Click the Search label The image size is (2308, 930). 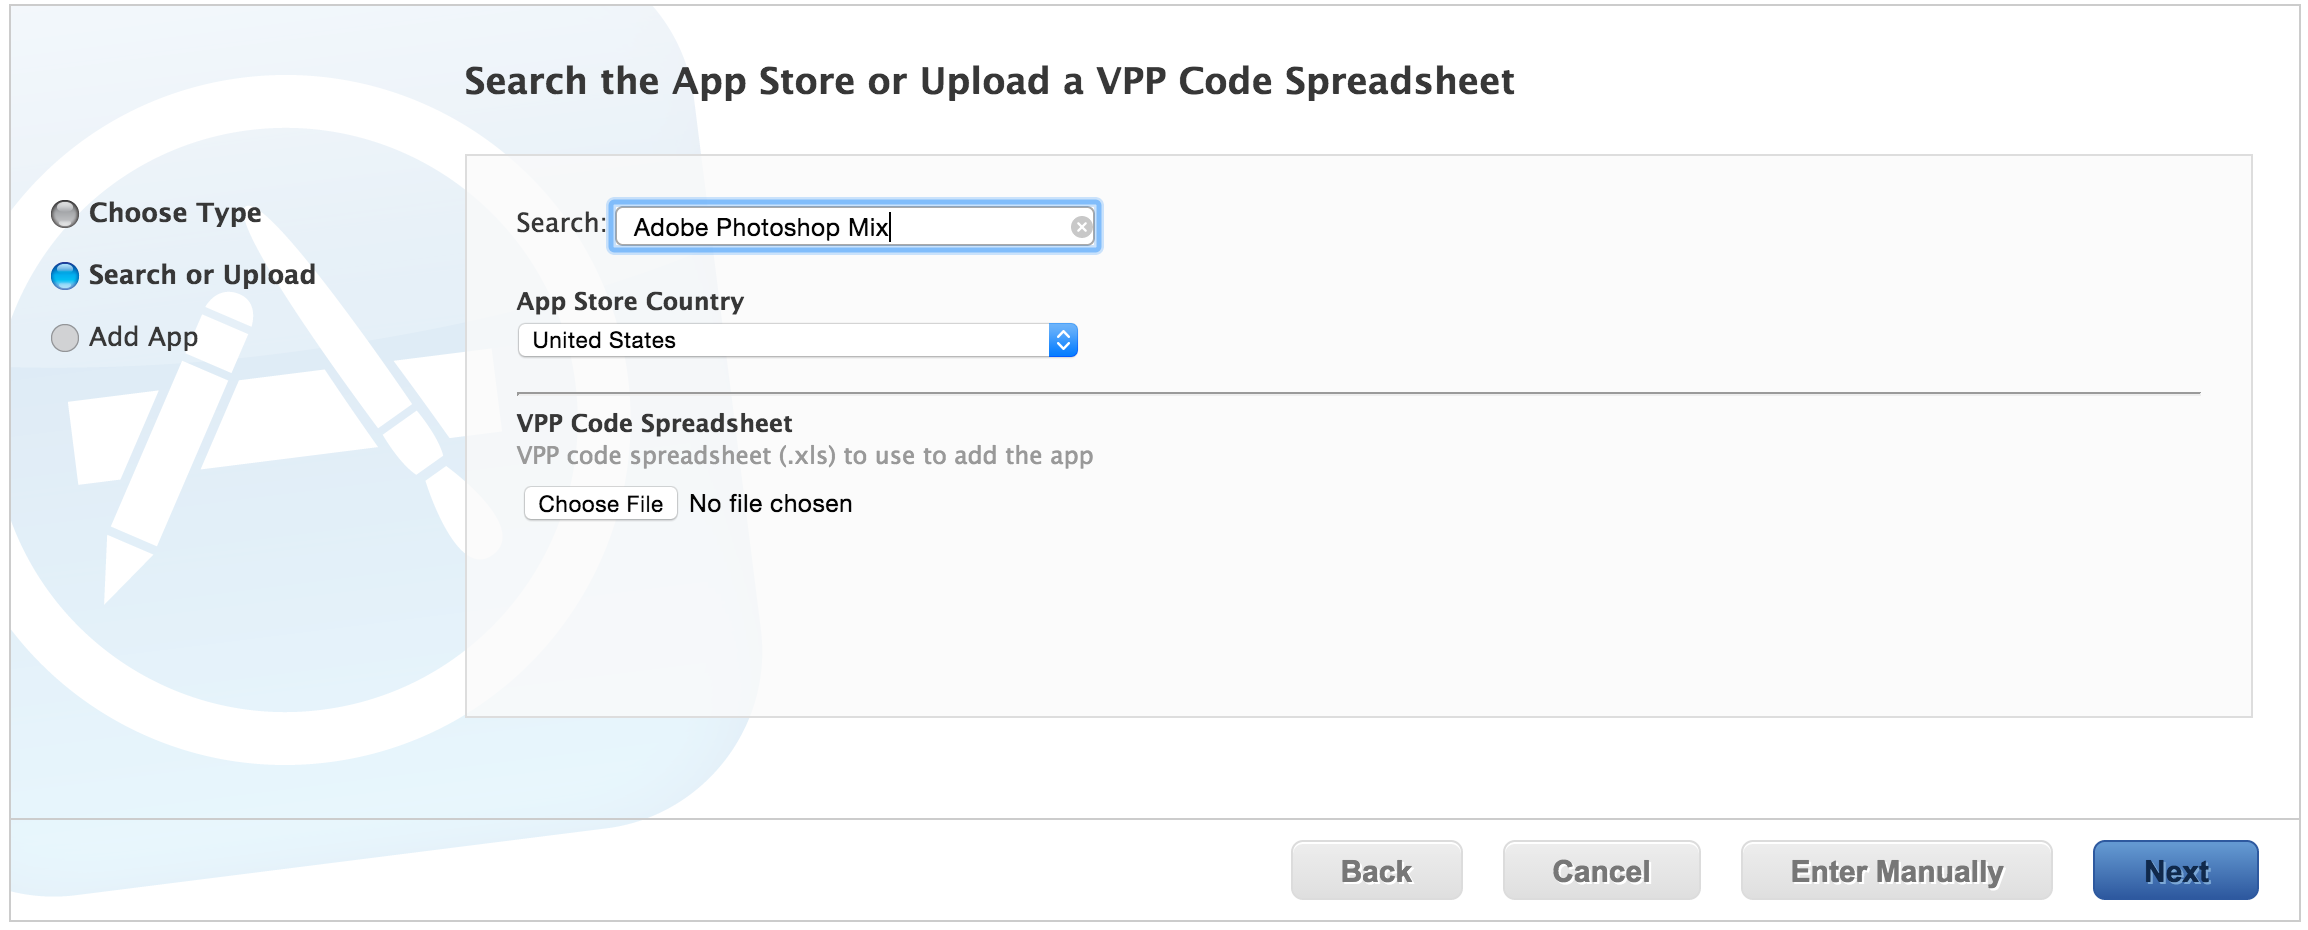click(x=560, y=223)
